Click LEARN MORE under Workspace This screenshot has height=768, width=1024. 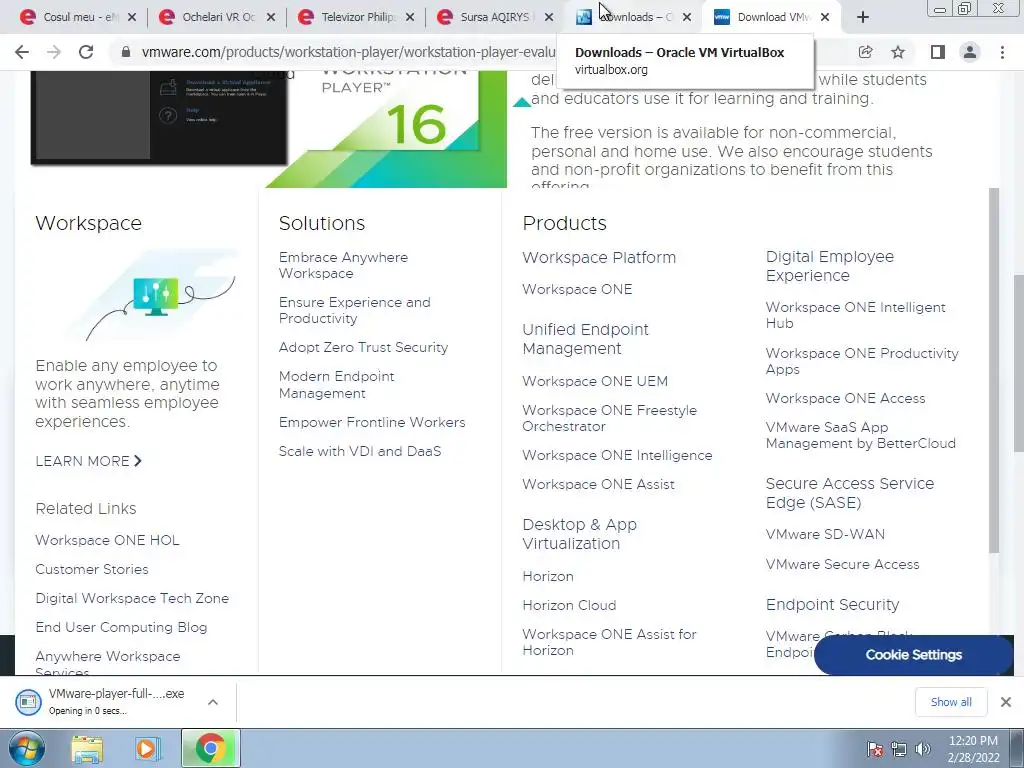88,461
